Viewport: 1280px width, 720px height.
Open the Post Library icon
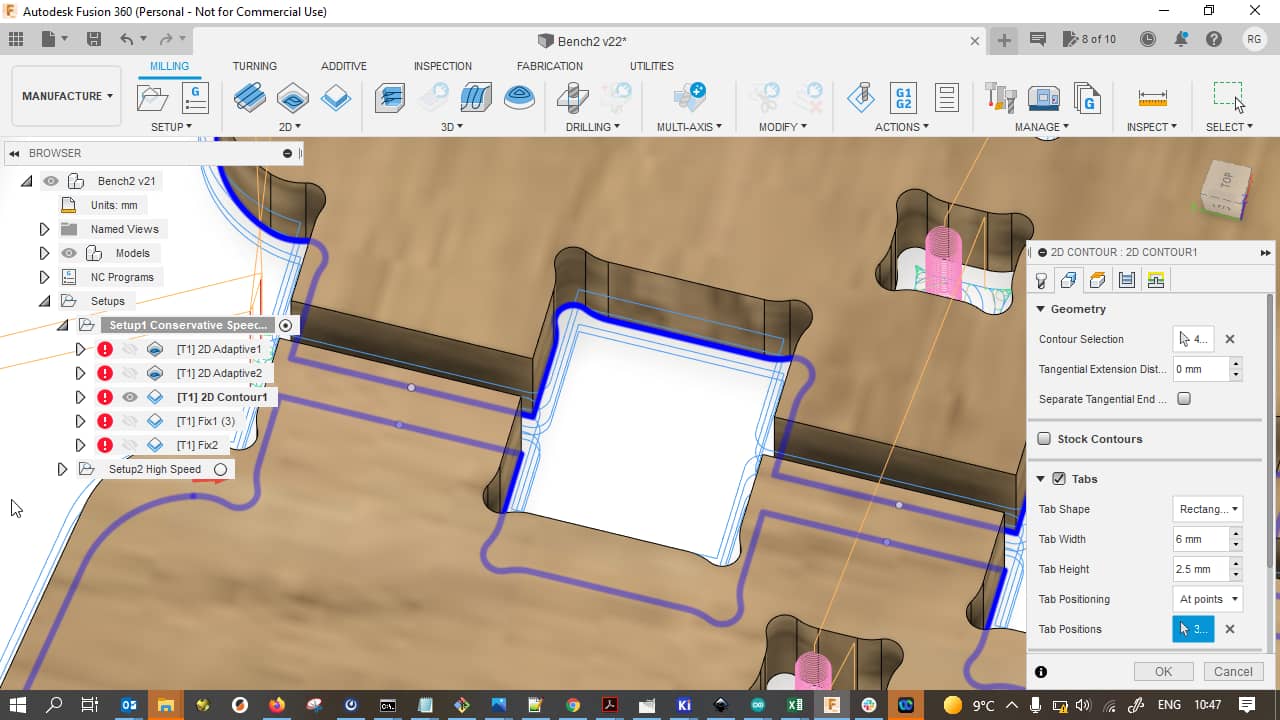pos(1087,98)
